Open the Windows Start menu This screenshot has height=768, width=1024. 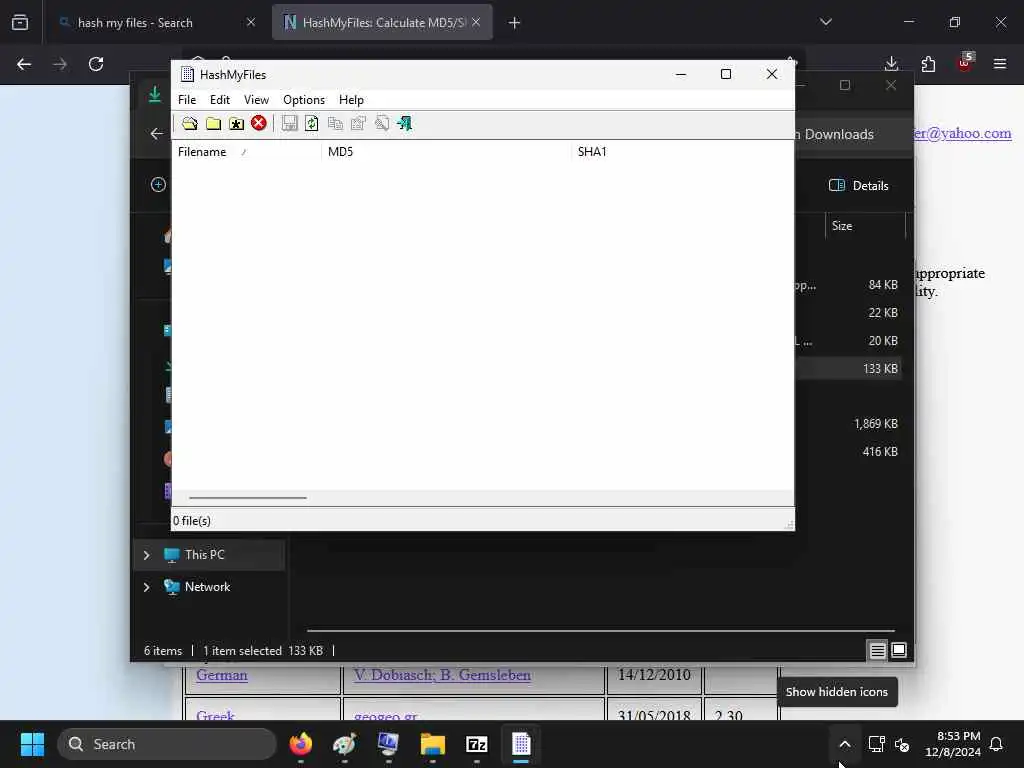point(32,744)
